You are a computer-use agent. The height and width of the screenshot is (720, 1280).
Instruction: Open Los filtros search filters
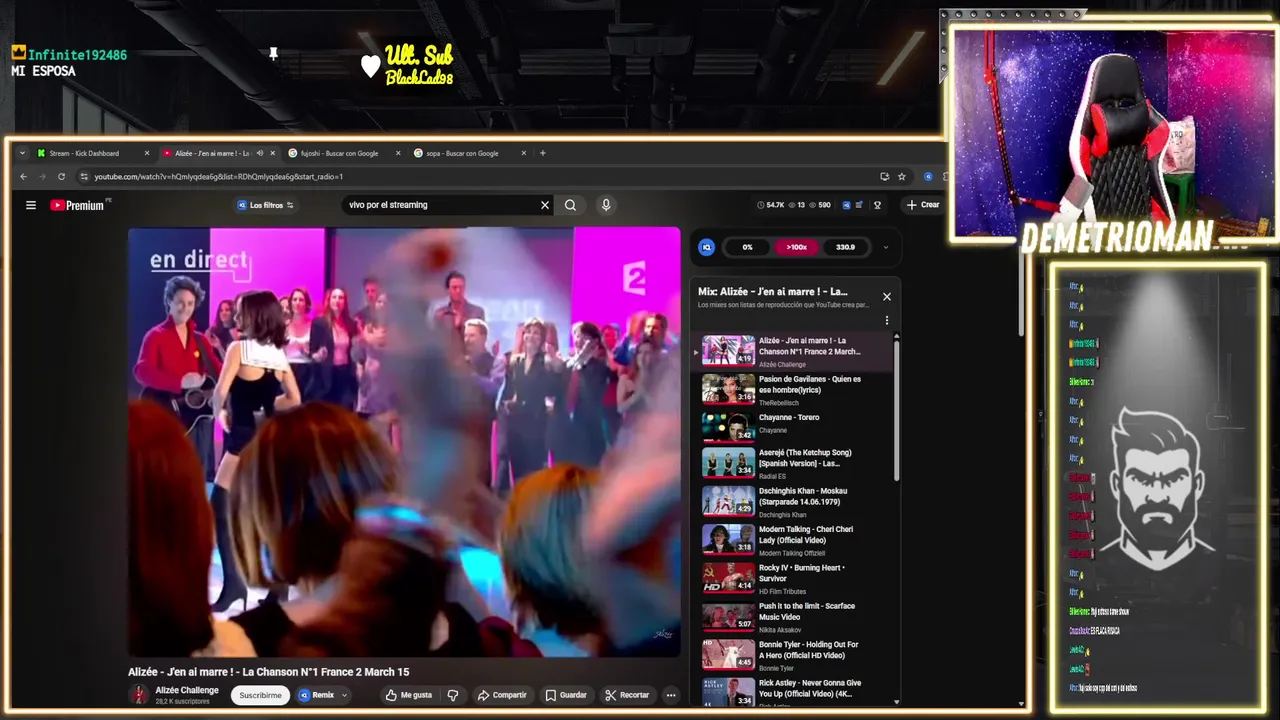pos(265,205)
